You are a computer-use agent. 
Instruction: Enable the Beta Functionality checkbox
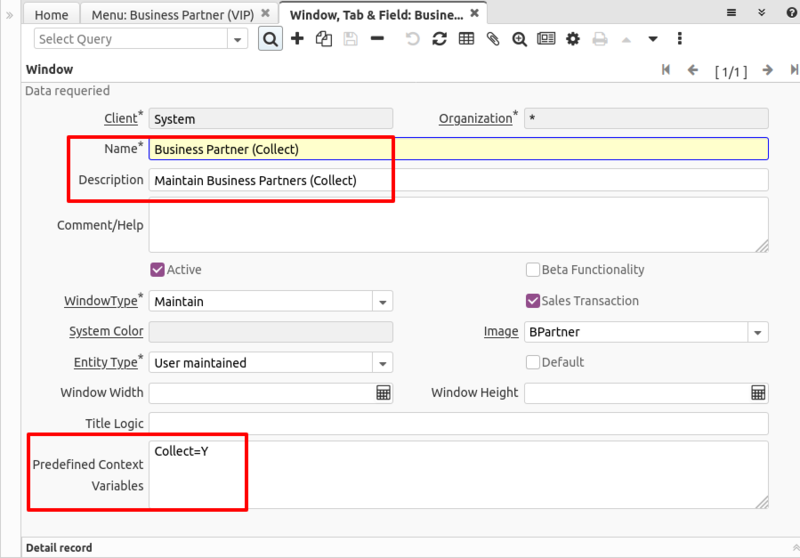533,270
